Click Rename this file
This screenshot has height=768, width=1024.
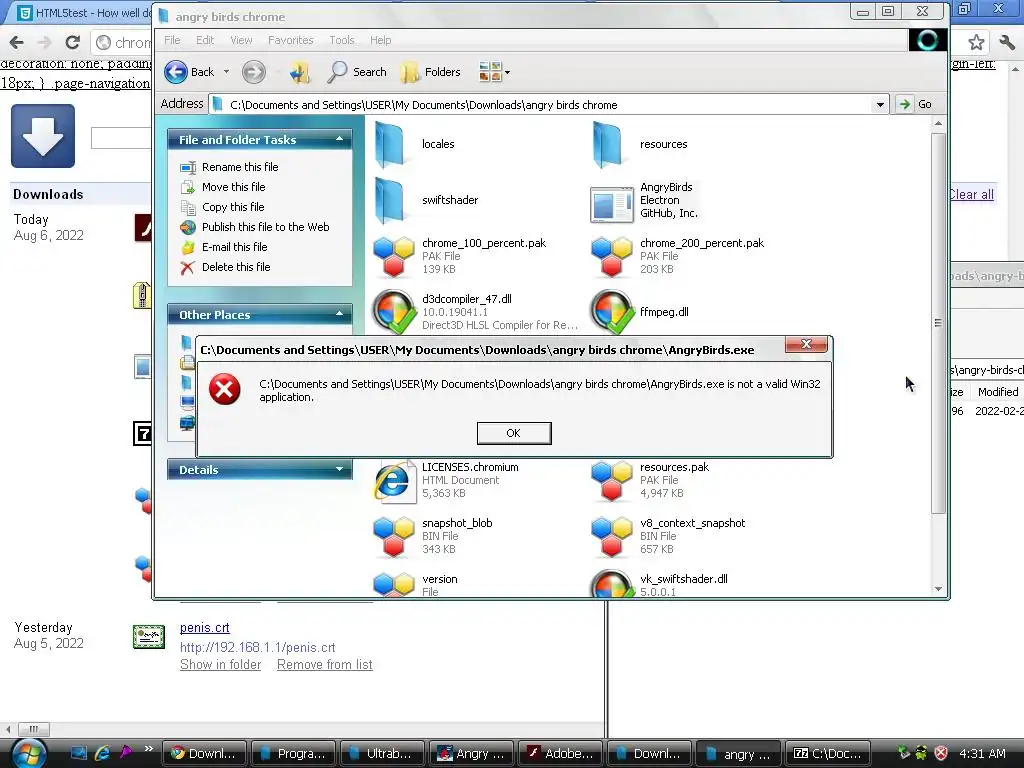pos(240,167)
